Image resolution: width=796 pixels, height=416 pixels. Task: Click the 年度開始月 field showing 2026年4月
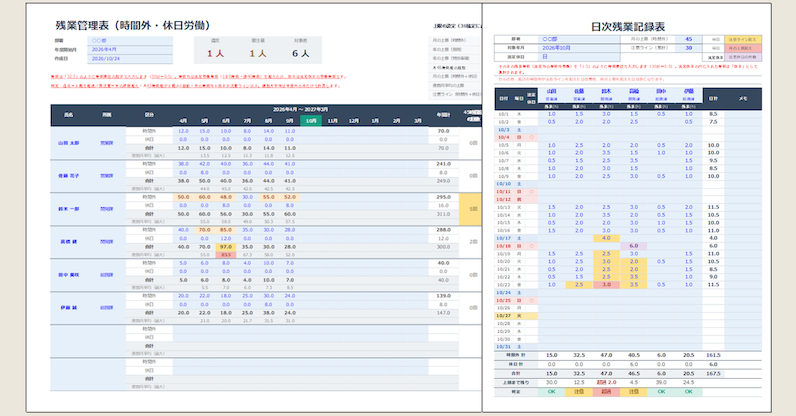click(130, 50)
